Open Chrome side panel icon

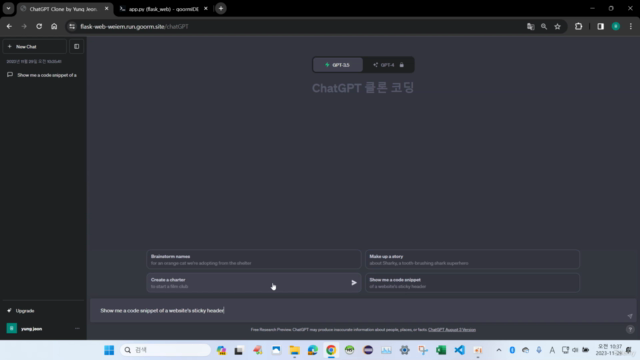[600, 27]
